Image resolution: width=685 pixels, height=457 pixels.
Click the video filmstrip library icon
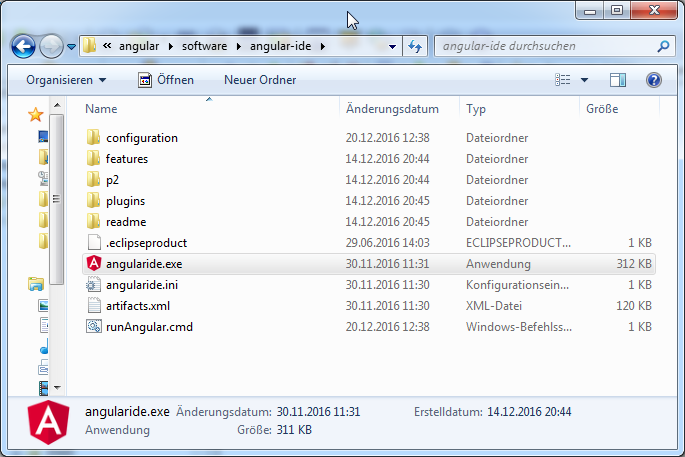tap(43, 388)
